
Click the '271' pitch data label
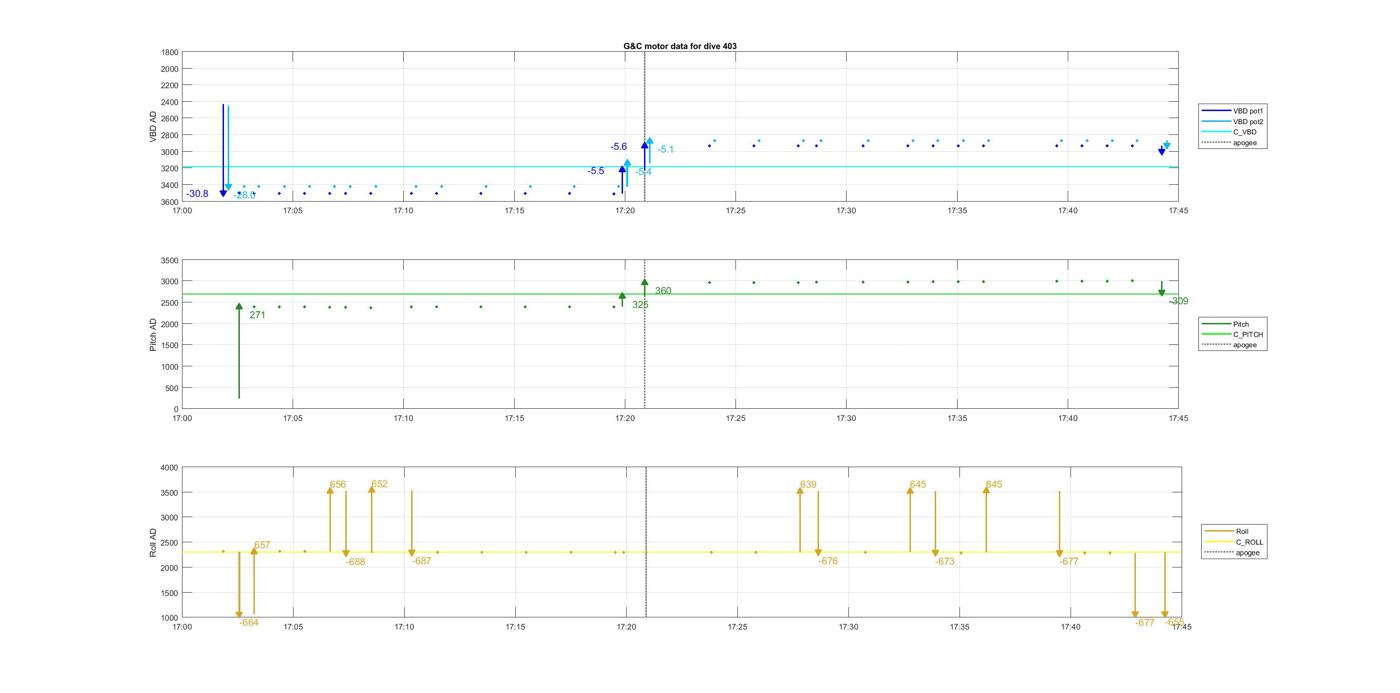point(257,315)
